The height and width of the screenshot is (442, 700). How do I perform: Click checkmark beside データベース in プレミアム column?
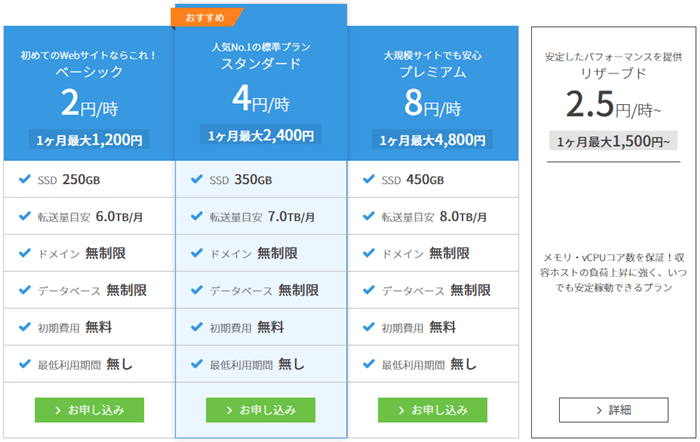tap(369, 290)
